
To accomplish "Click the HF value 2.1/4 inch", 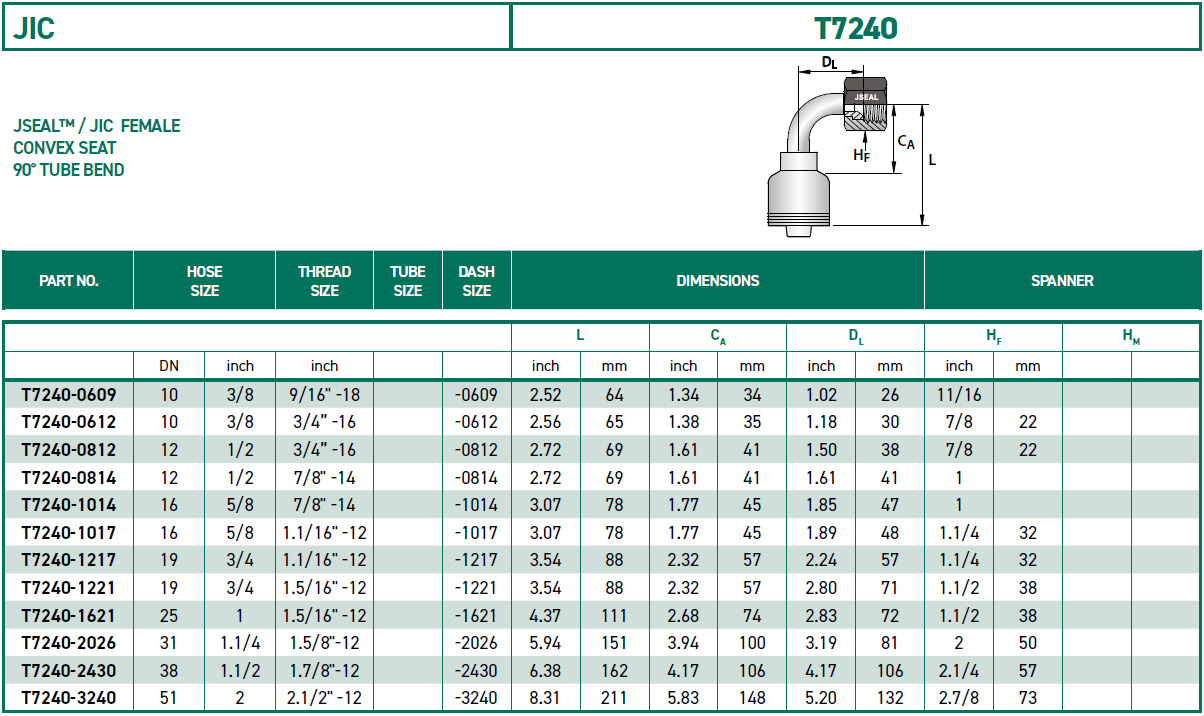I will (x=959, y=671).
